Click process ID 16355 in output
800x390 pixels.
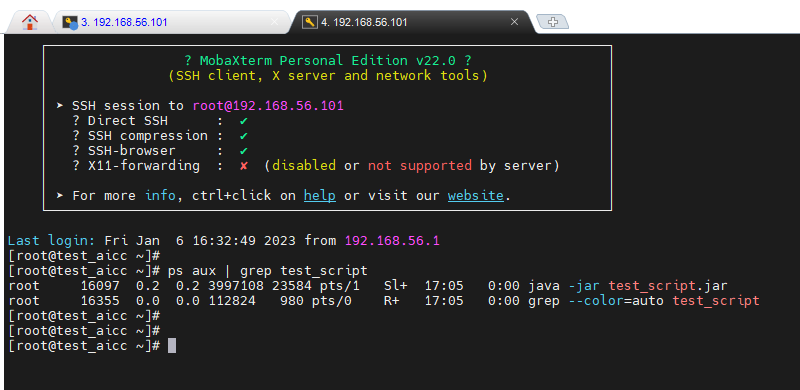pos(100,301)
